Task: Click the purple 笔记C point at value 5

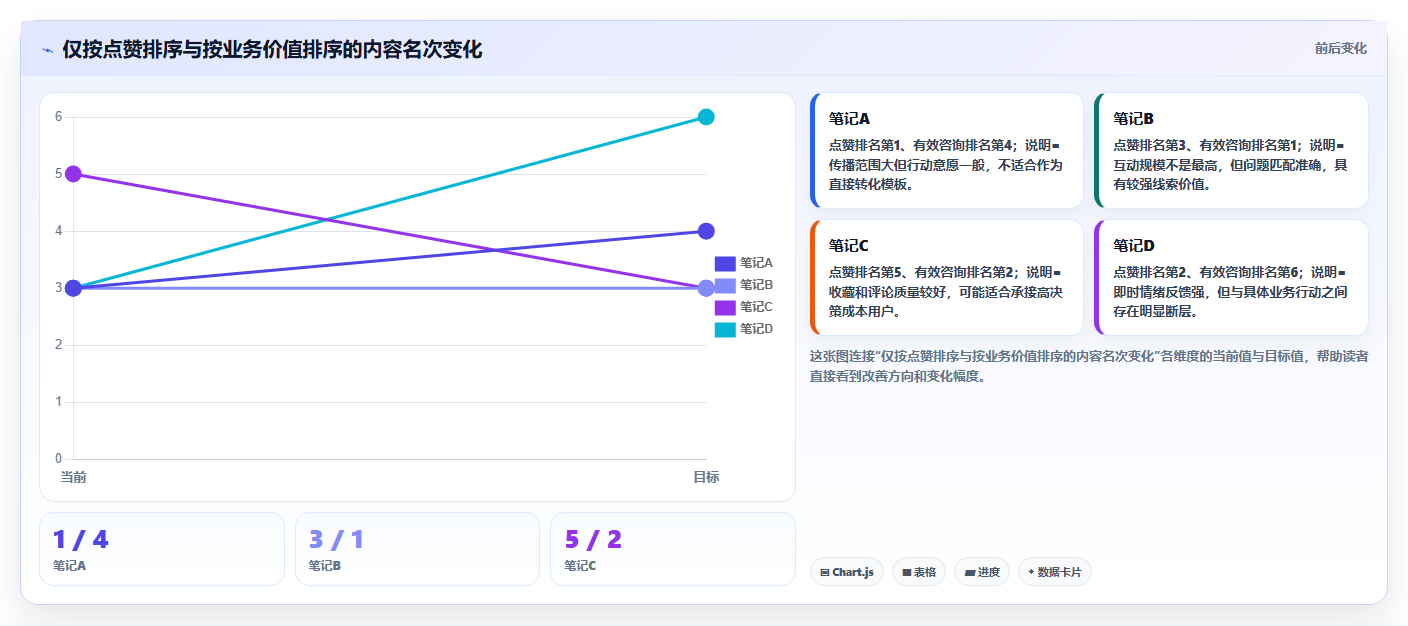Action: (x=73, y=174)
